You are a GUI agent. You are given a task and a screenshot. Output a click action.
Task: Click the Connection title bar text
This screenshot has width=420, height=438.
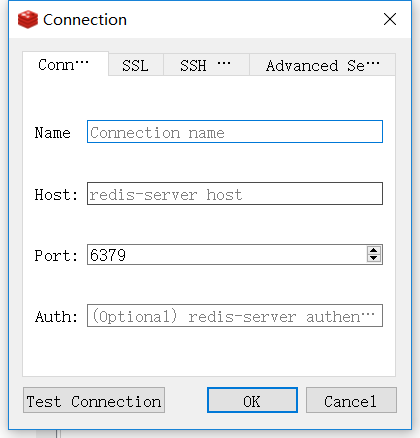click(85, 20)
